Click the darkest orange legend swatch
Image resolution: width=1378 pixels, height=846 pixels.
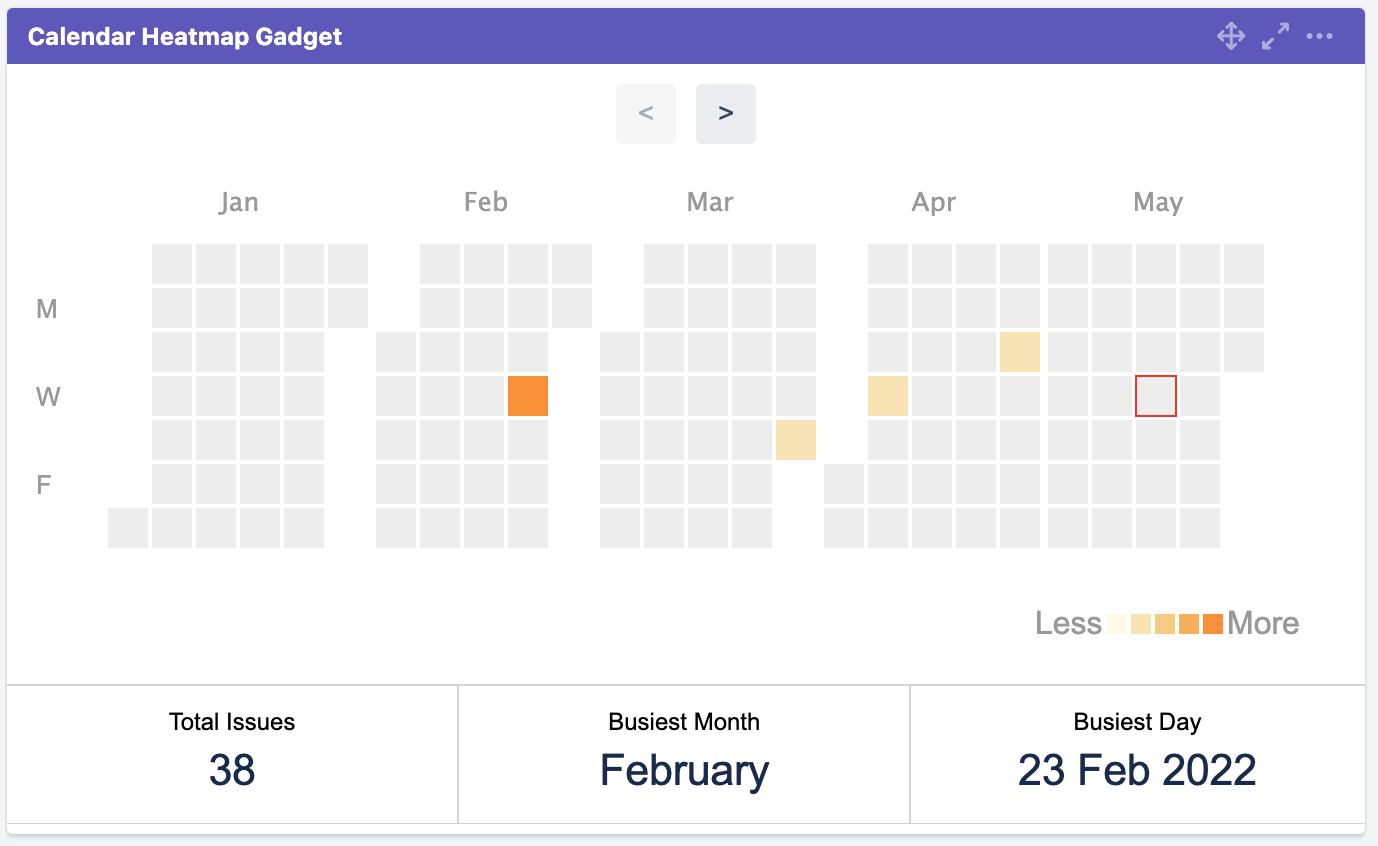[x=1213, y=624]
